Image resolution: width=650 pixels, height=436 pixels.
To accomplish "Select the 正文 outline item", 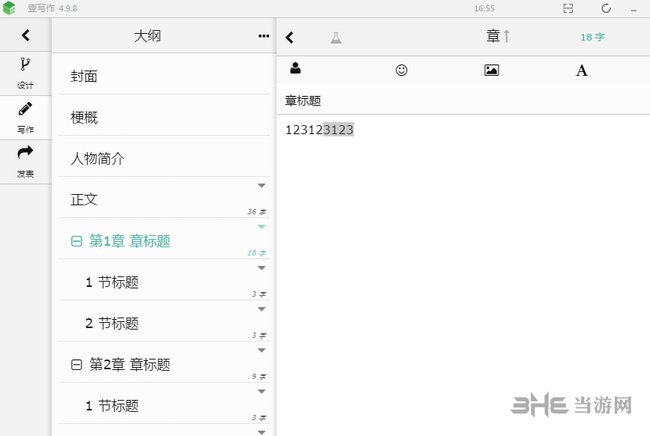I will 164,199.
